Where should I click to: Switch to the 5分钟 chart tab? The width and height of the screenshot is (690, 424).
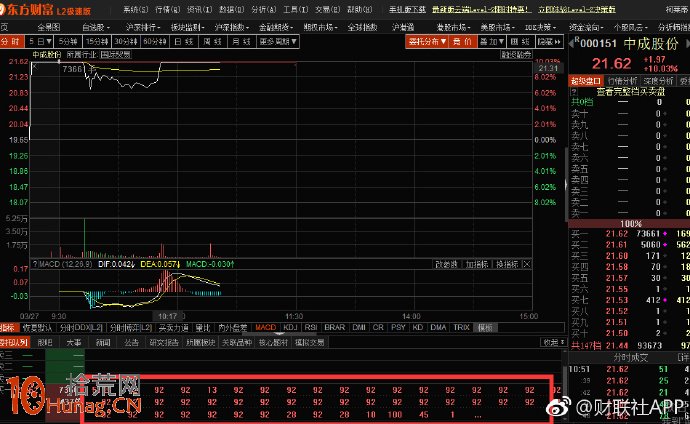68,41
